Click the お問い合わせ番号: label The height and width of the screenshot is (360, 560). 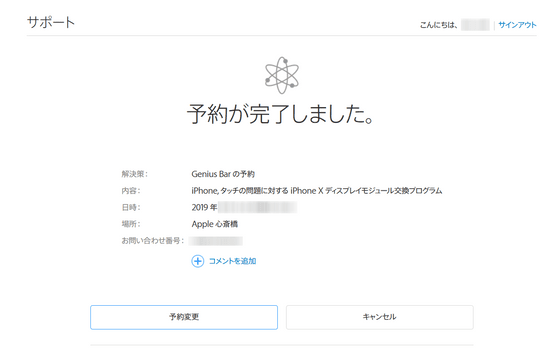[152, 241]
